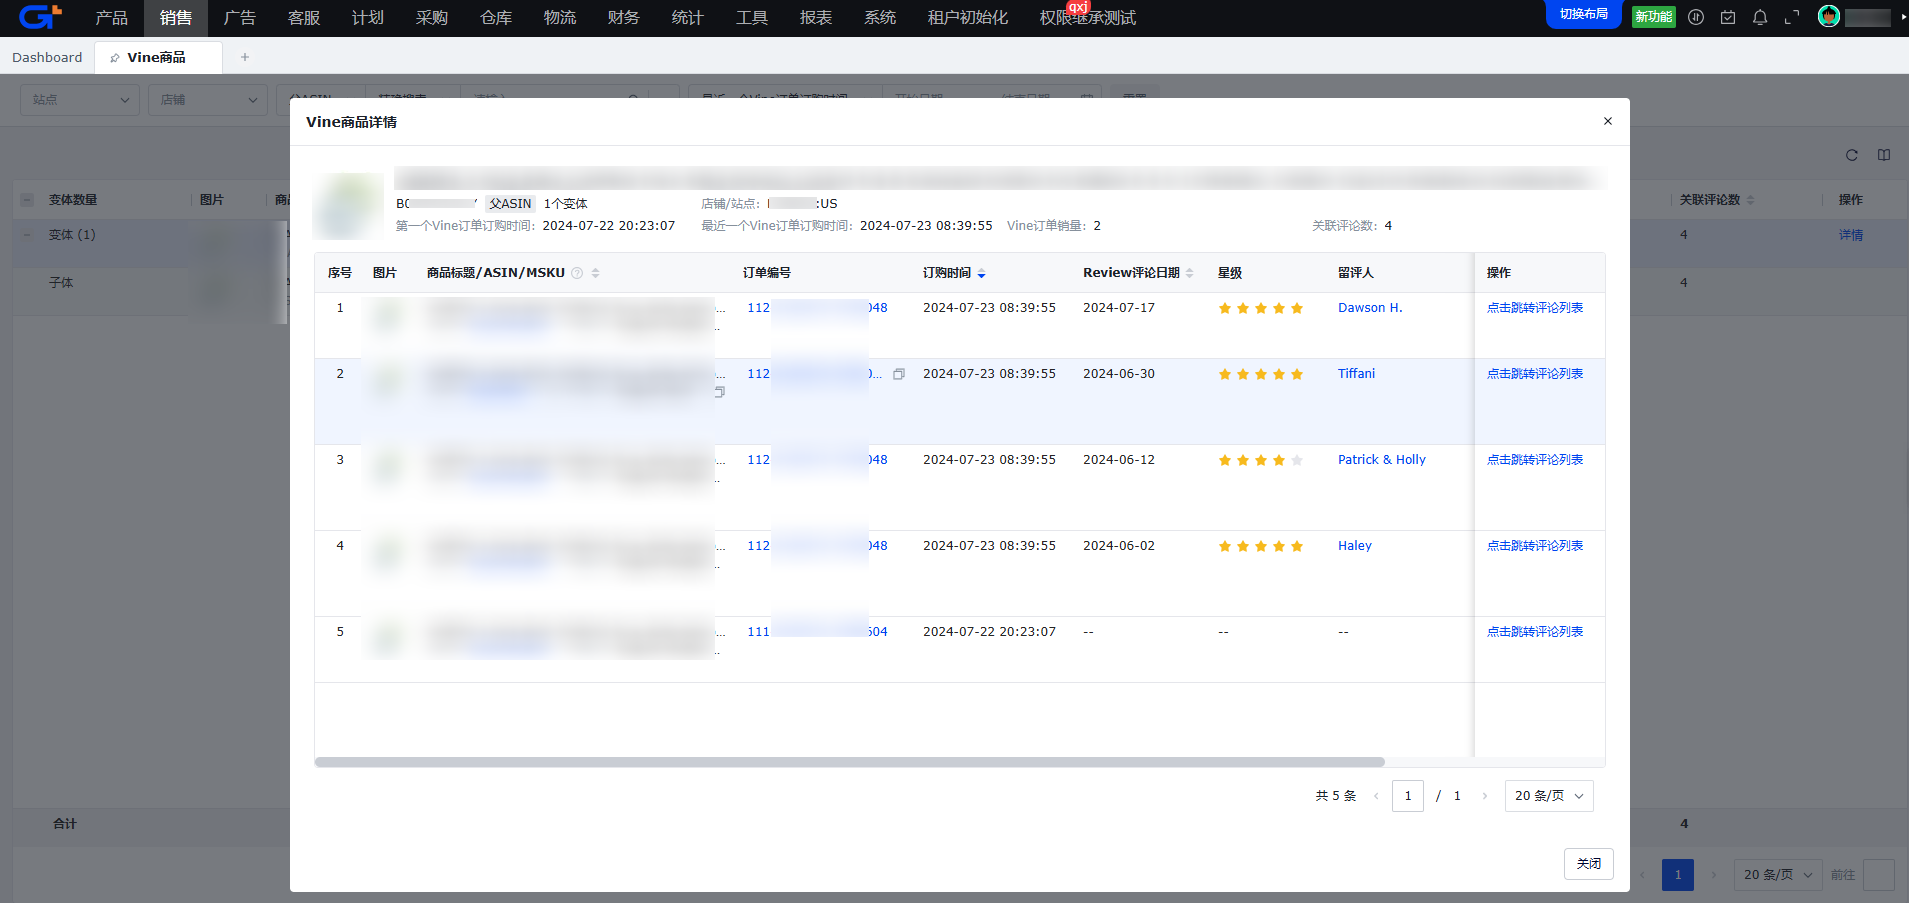Open the 产品 menu
Screen dimensions: 1909x903
tap(111, 18)
